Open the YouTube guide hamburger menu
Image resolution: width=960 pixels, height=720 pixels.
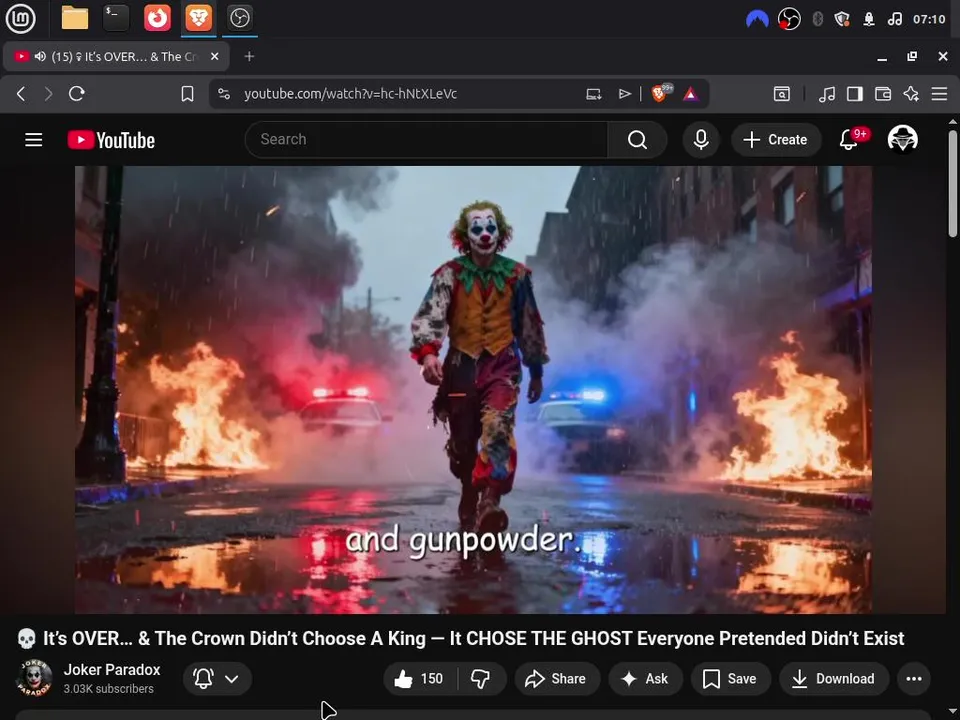click(34, 140)
